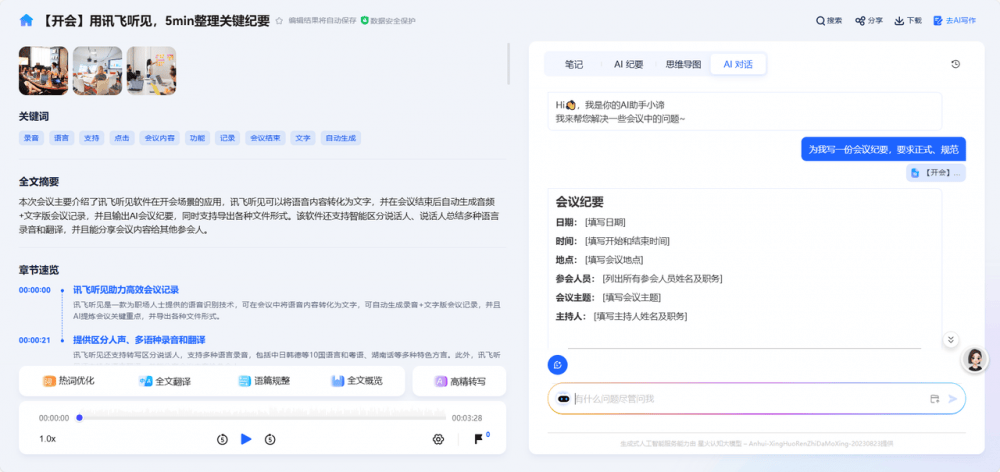Skip audio forward five seconds

[x=270, y=439]
